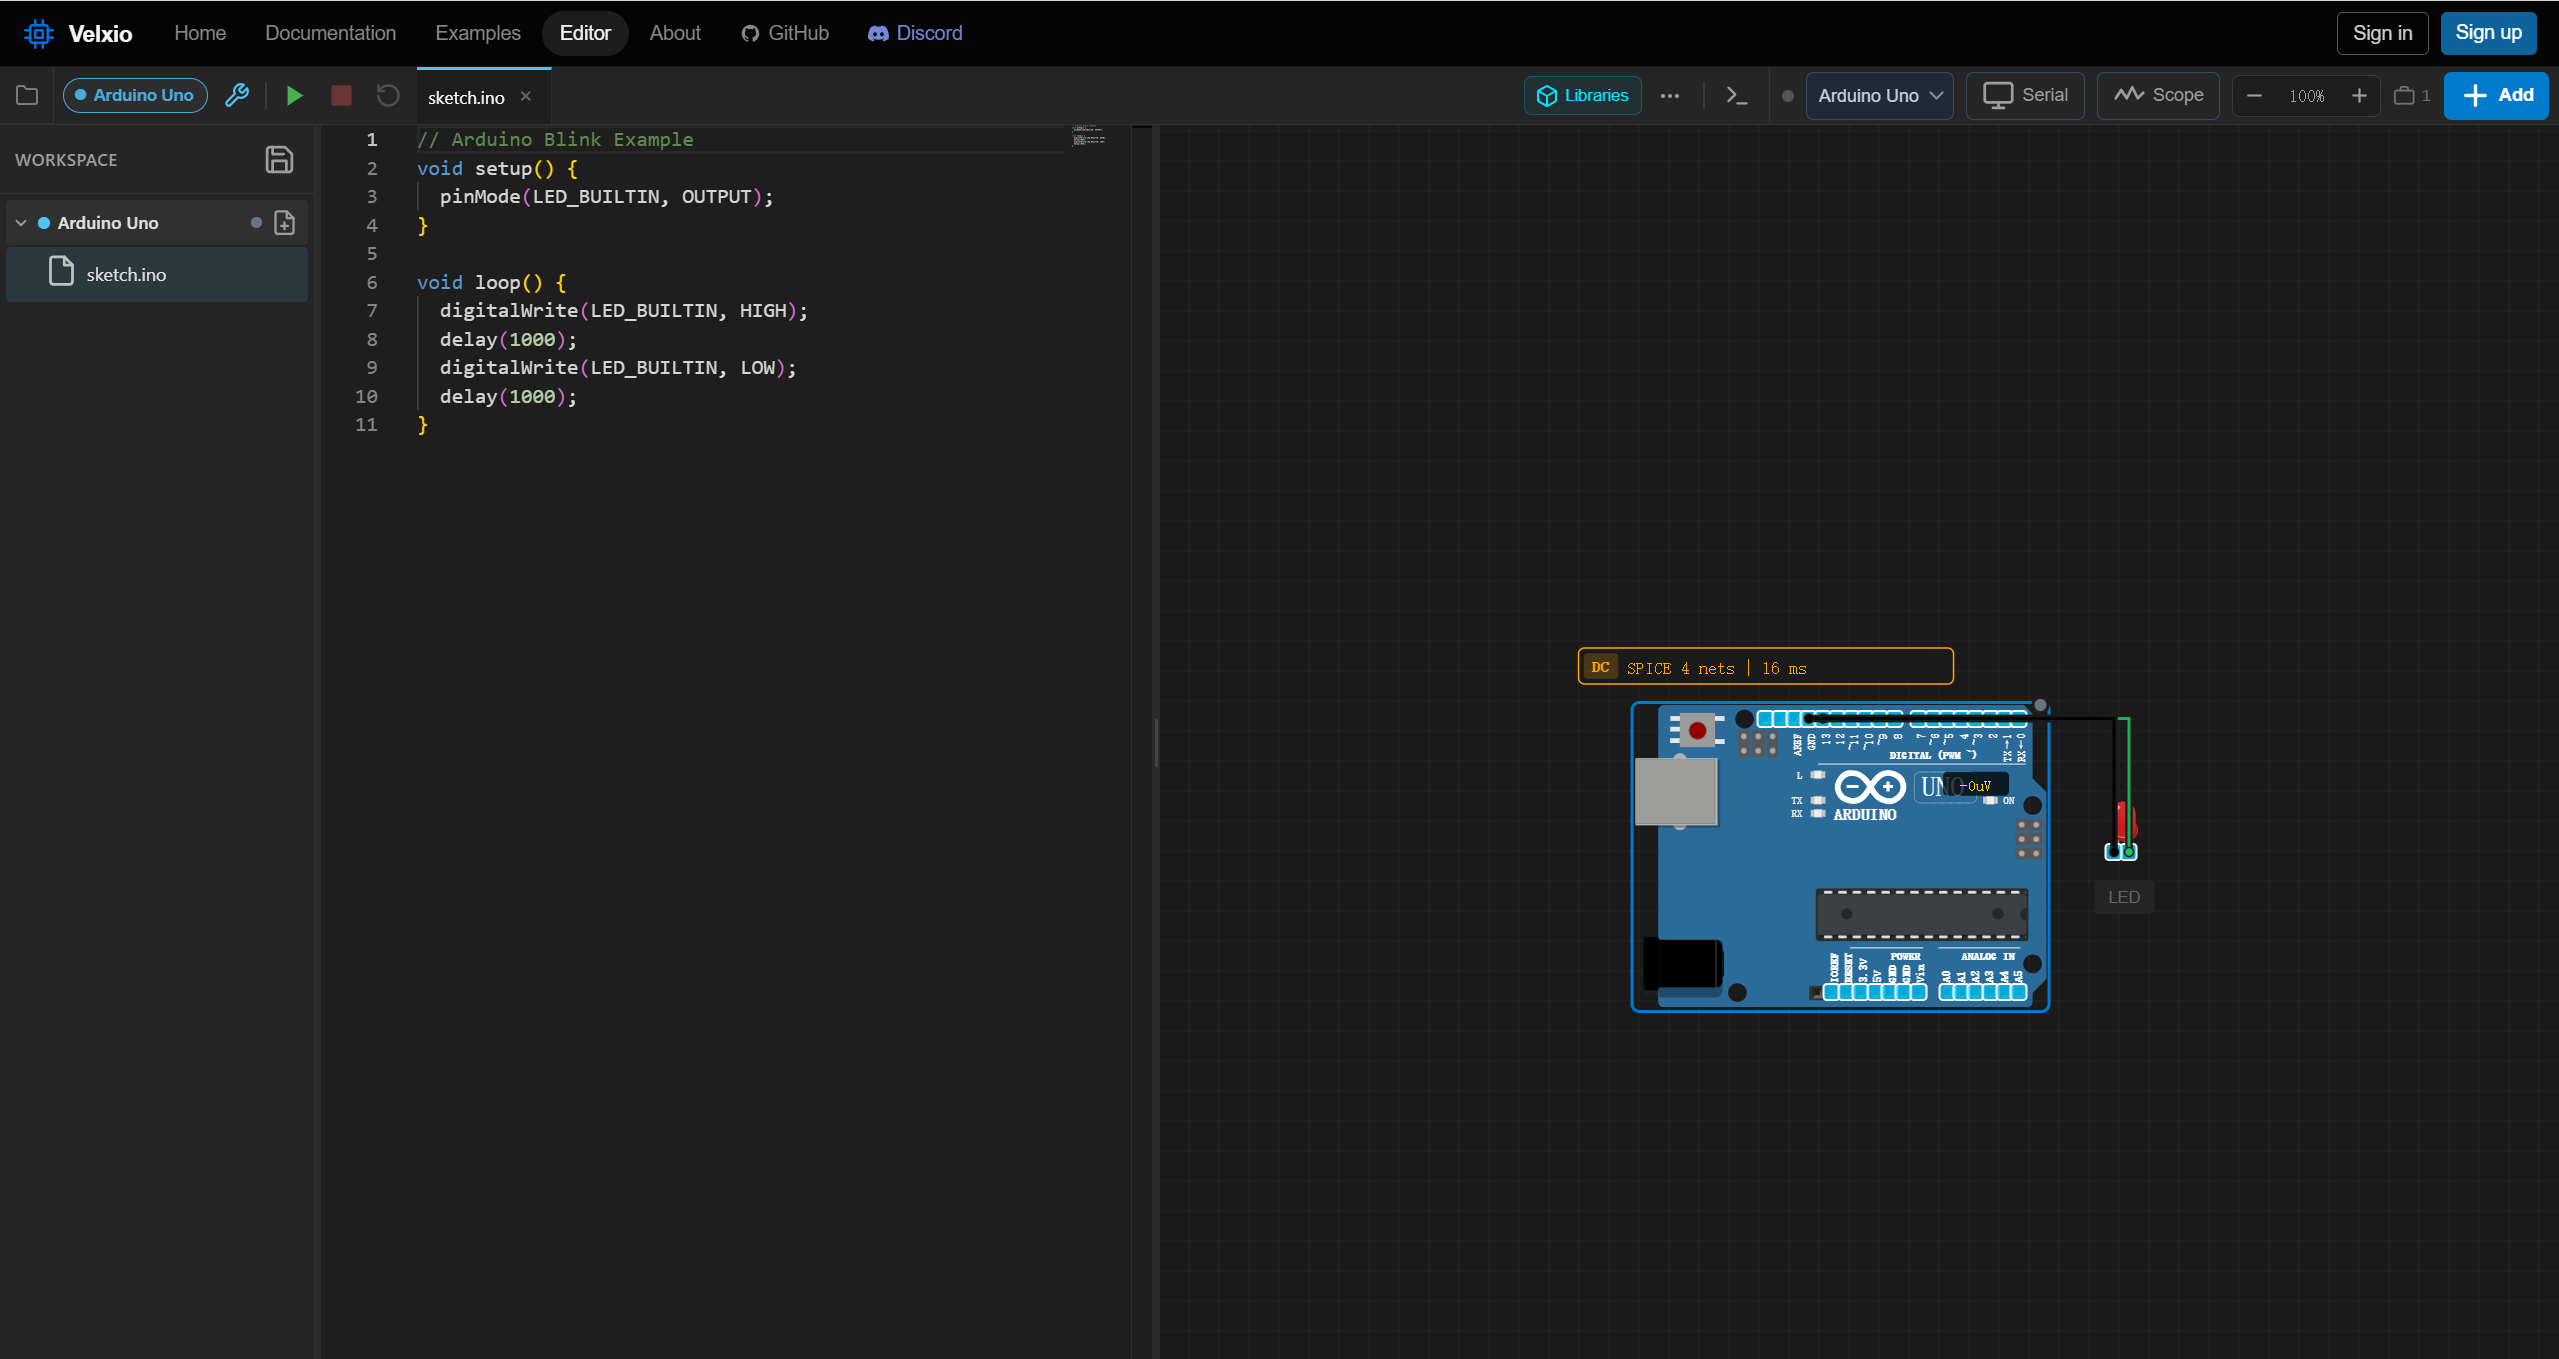Save the workspace using the floppy disk icon
This screenshot has height=1359, width=2559.
click(x=279, y=160)
